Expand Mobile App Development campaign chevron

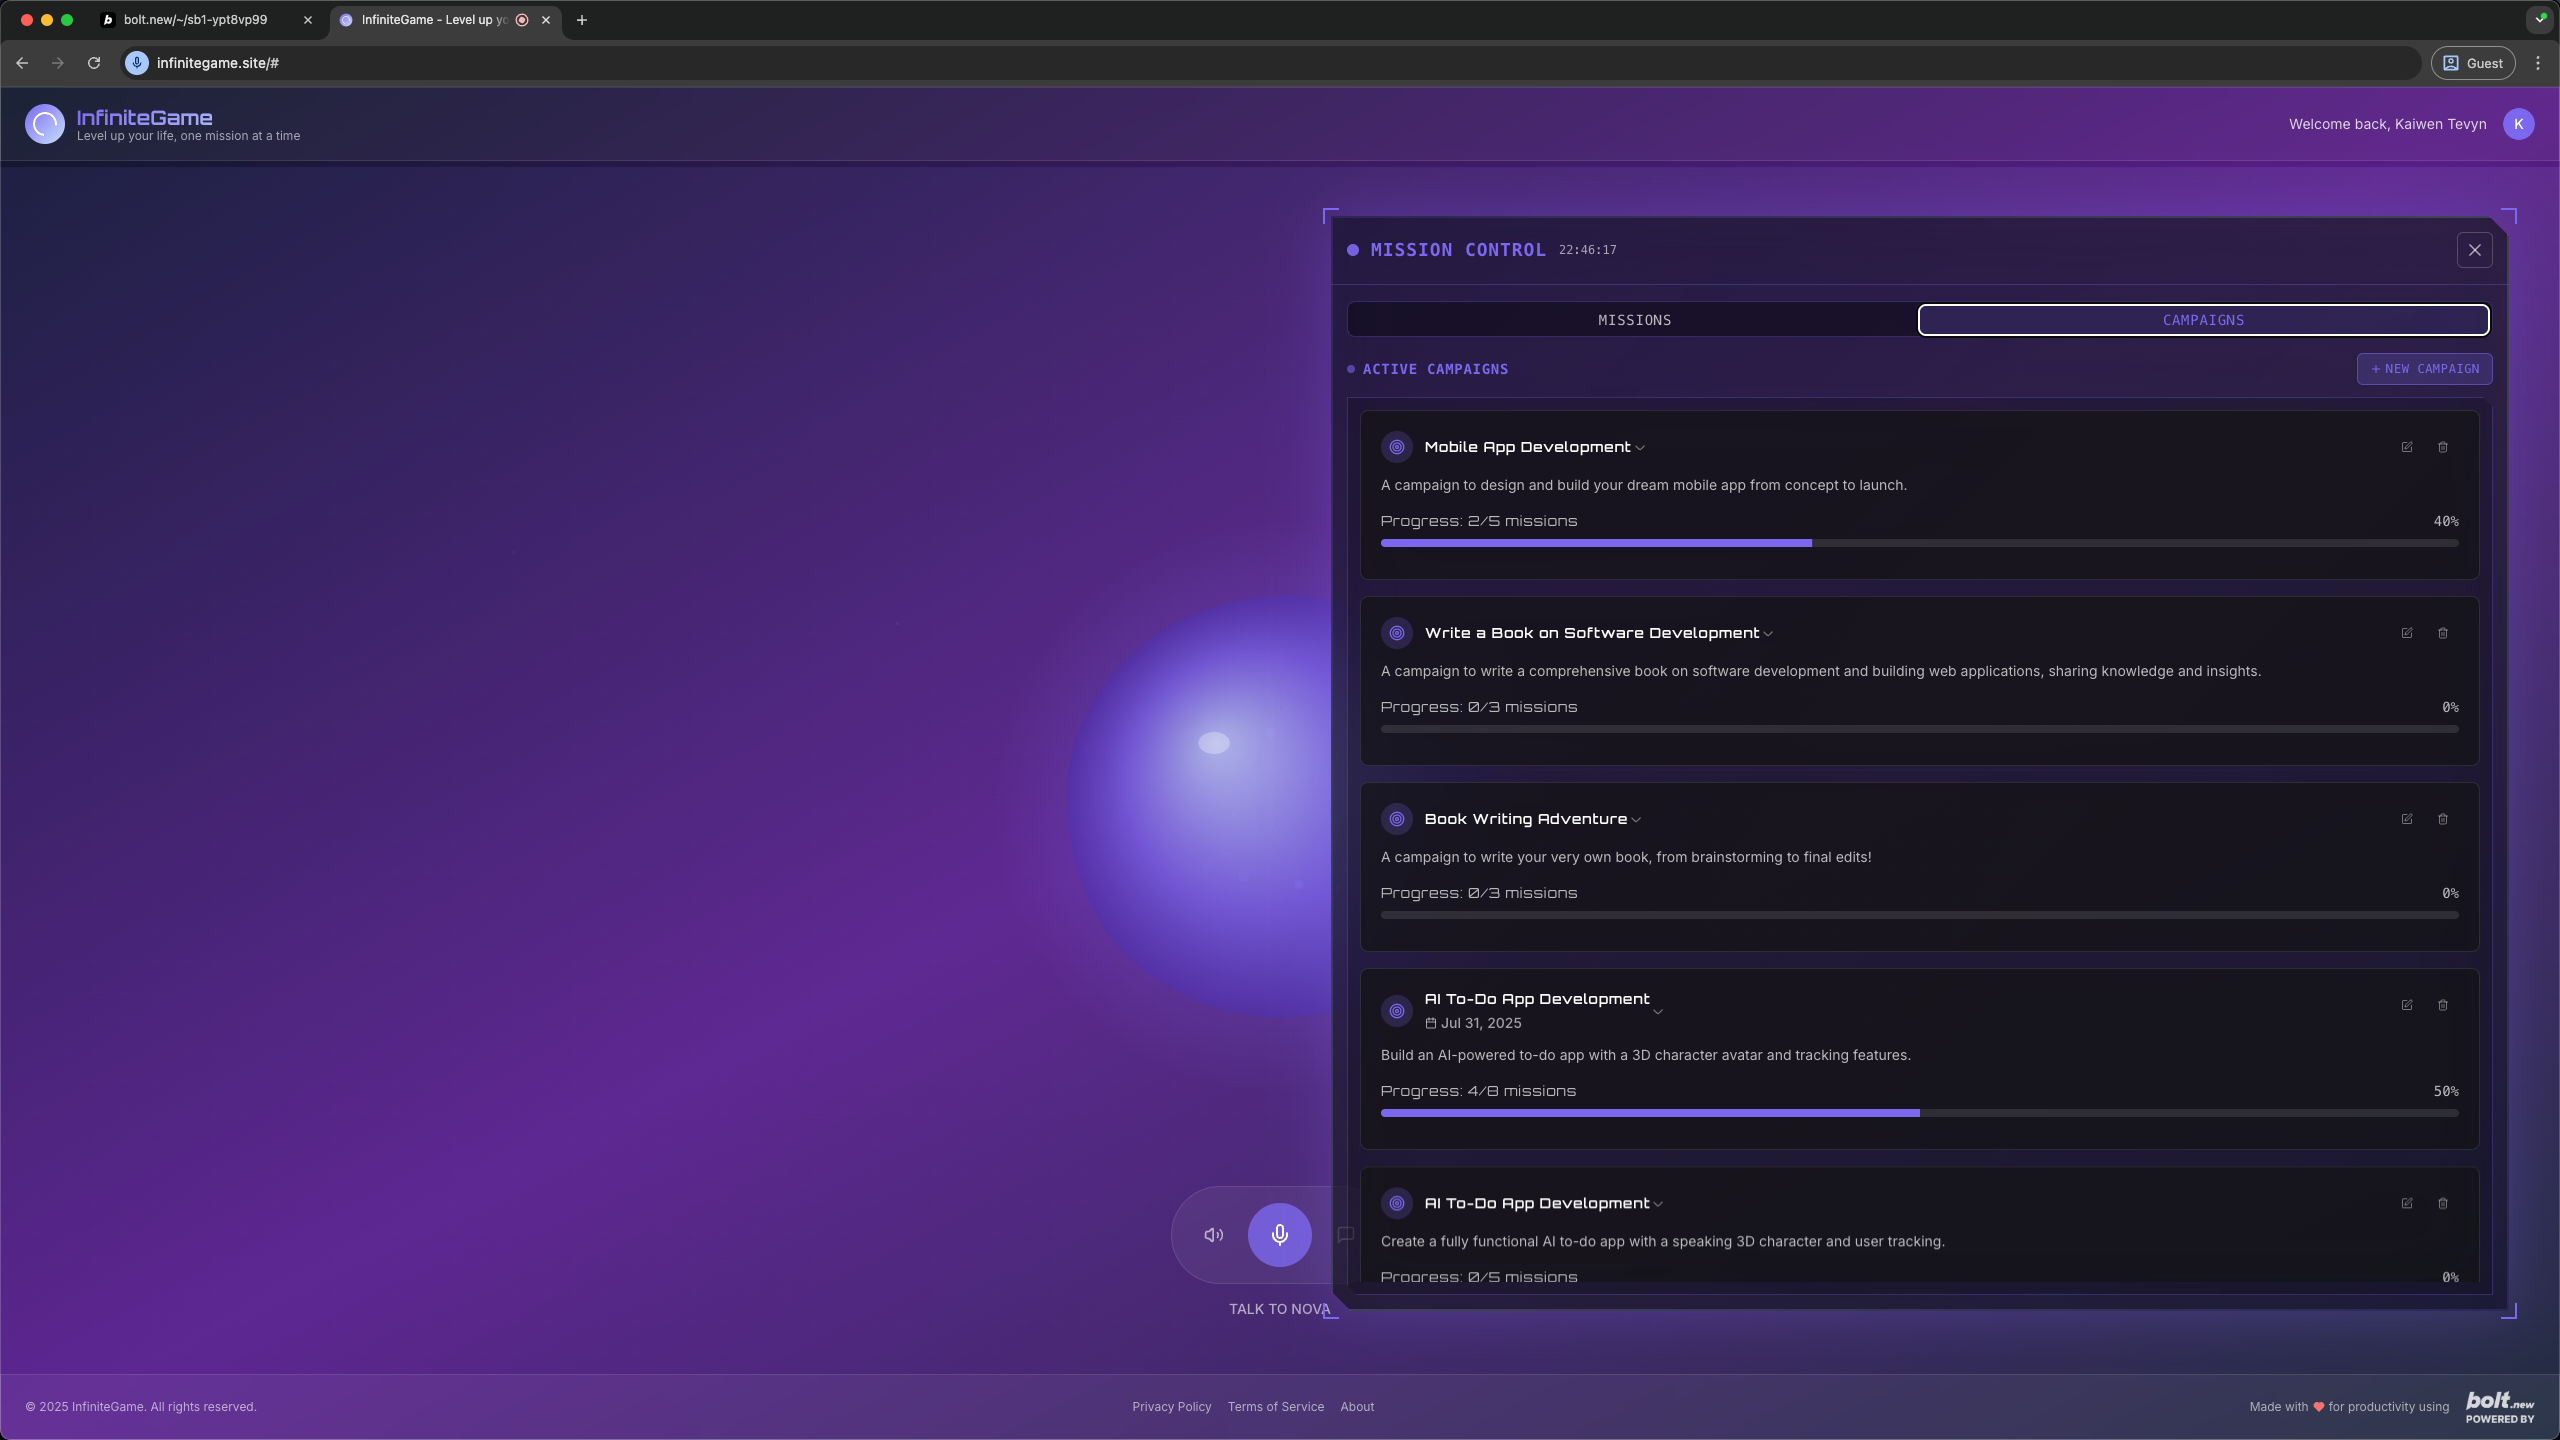1640,448
